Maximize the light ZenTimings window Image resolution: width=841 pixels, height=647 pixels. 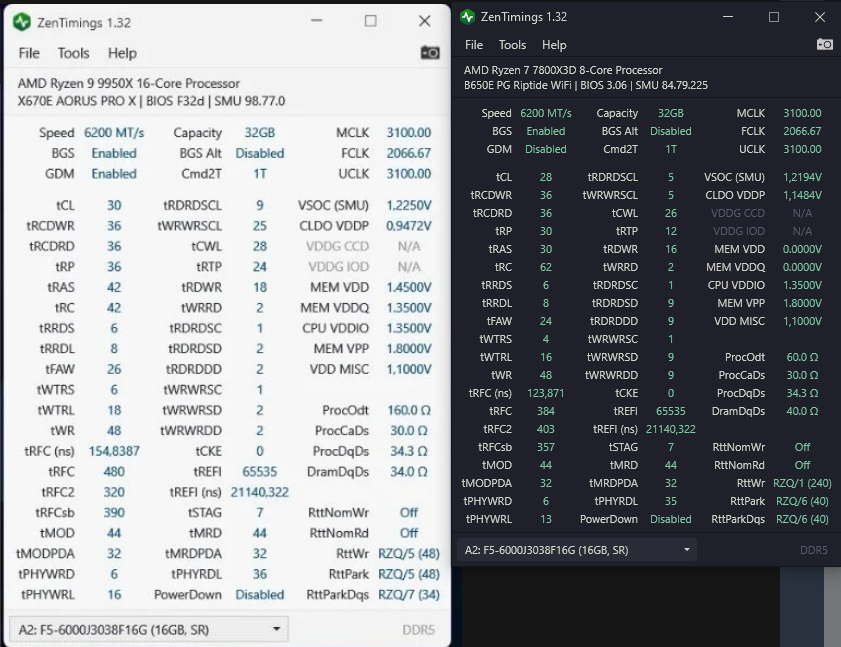[371, 21]
